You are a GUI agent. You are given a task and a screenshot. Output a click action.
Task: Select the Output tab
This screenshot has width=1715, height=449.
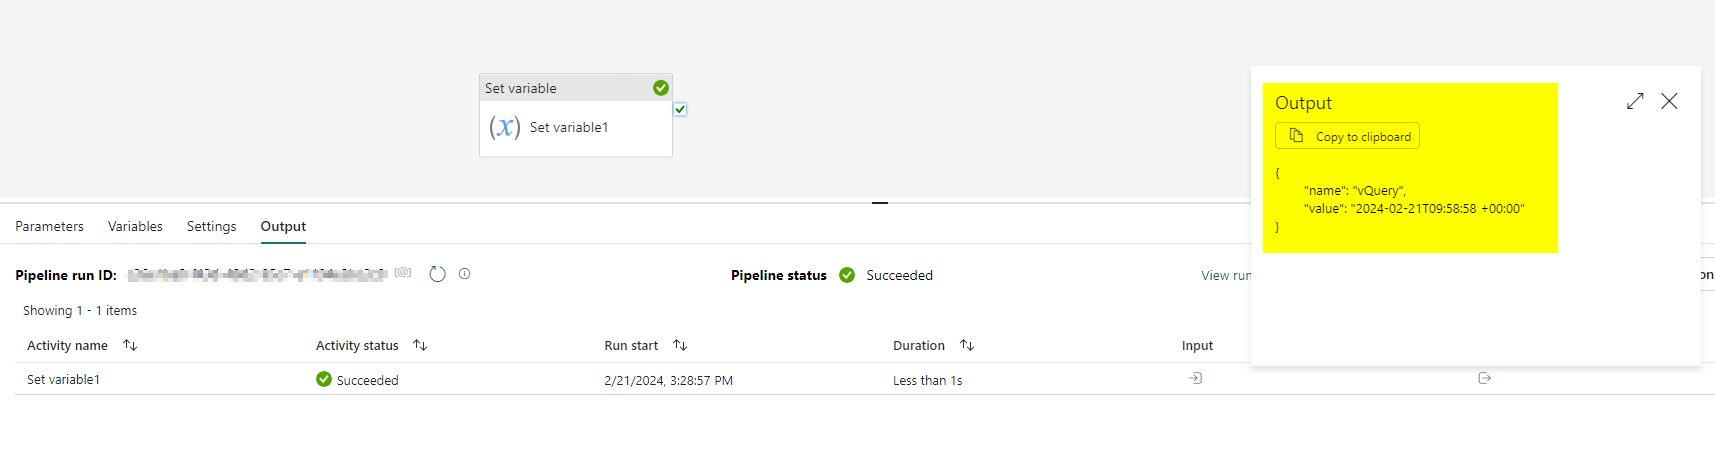coord(283,226)
